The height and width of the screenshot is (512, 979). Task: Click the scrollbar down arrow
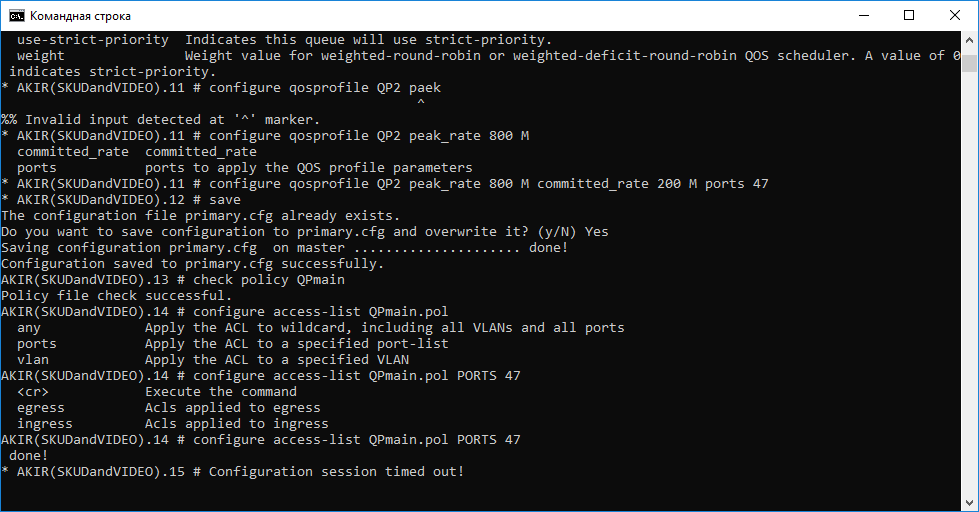[x=969, y=503]
